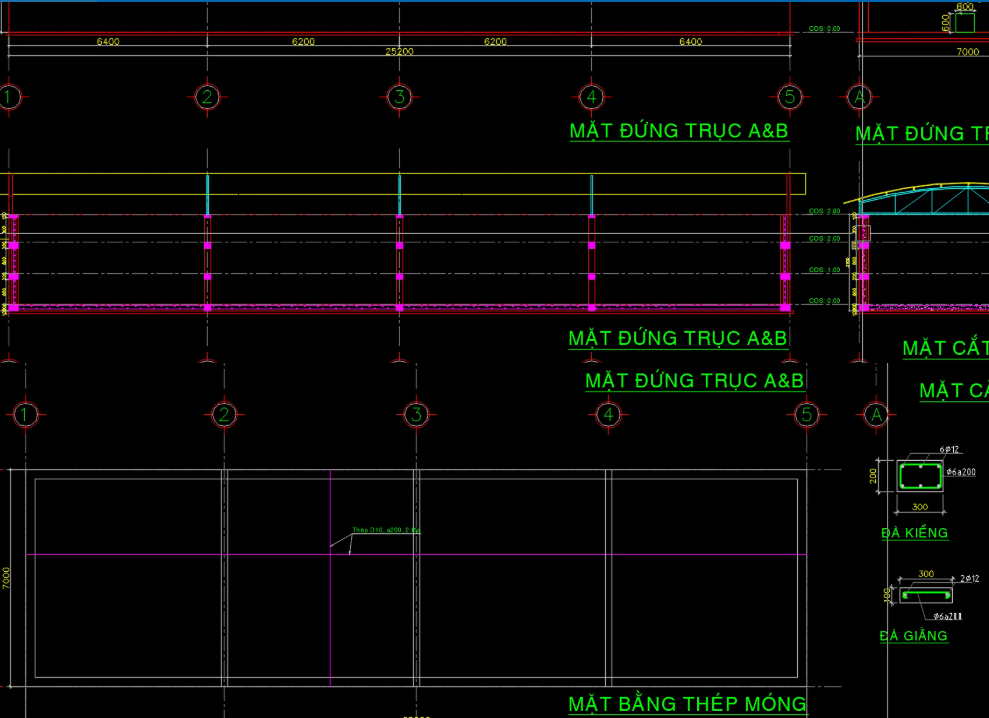Screen dimensions: 989x718
Task: Select the ĐÀ GIẰNG section label
Action: (x=913, y=636)
